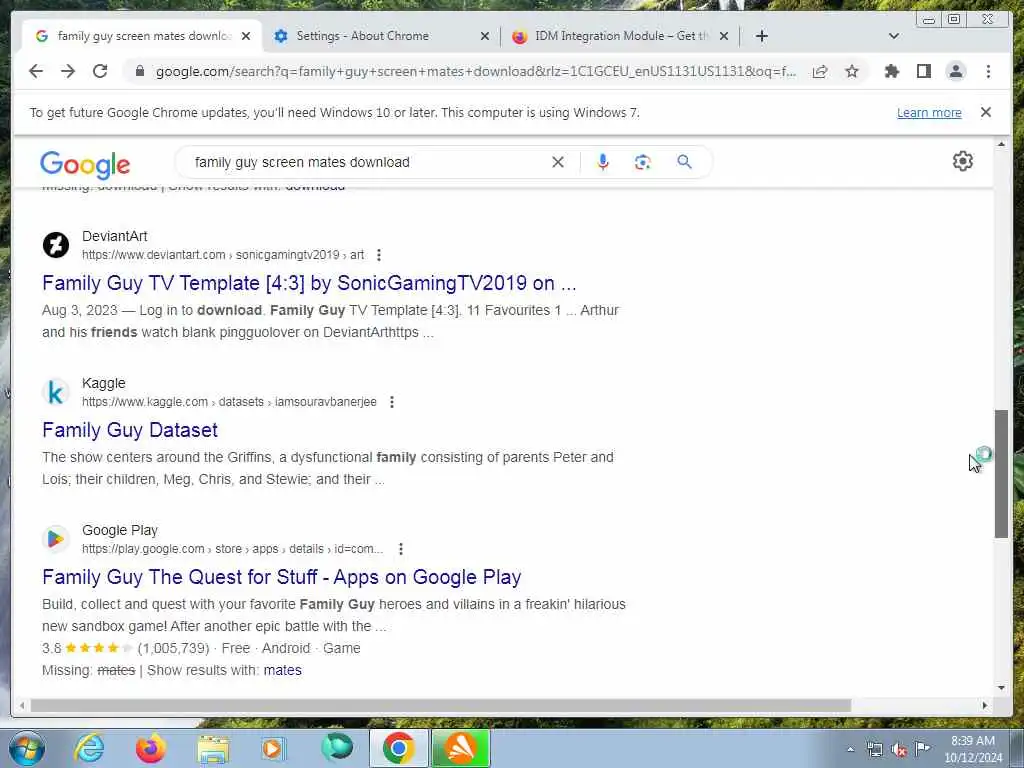The image size is (1024, 768).
Task: Click the horizontal scrollbar thumb
Action: pos(441,705)
